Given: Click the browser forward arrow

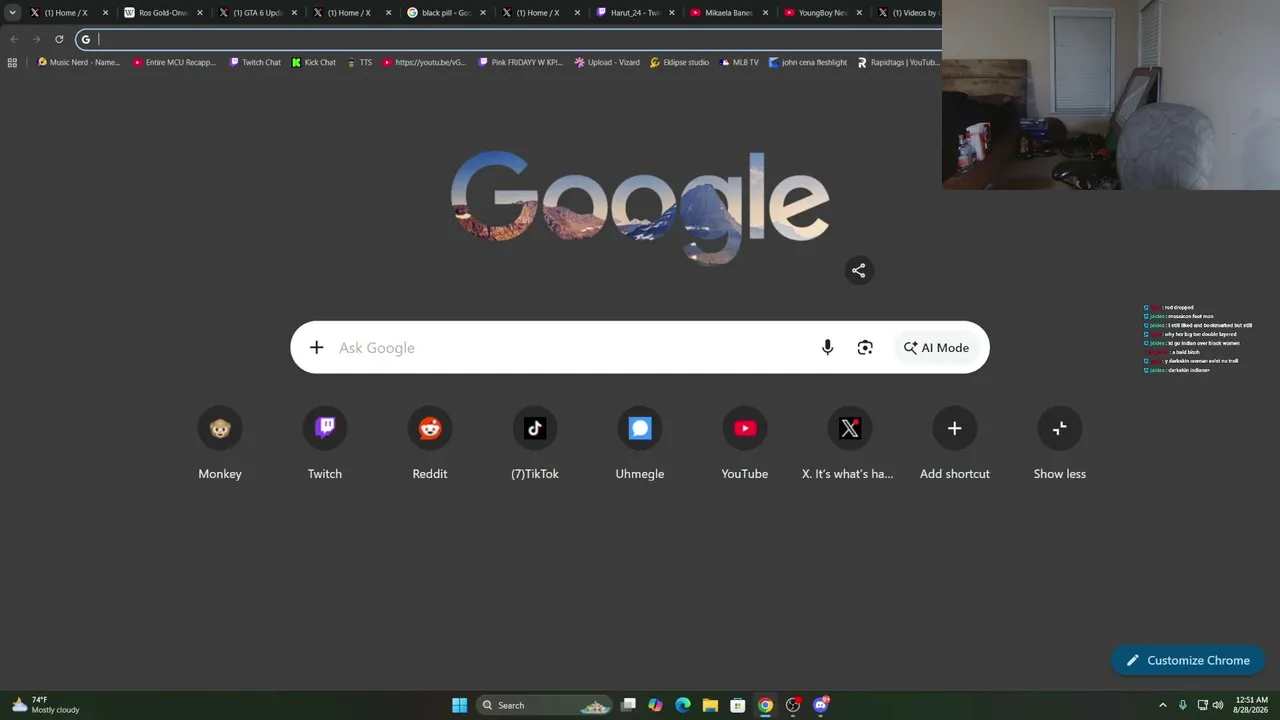Looking at the screenshot, I should click(x=36, y=39).
